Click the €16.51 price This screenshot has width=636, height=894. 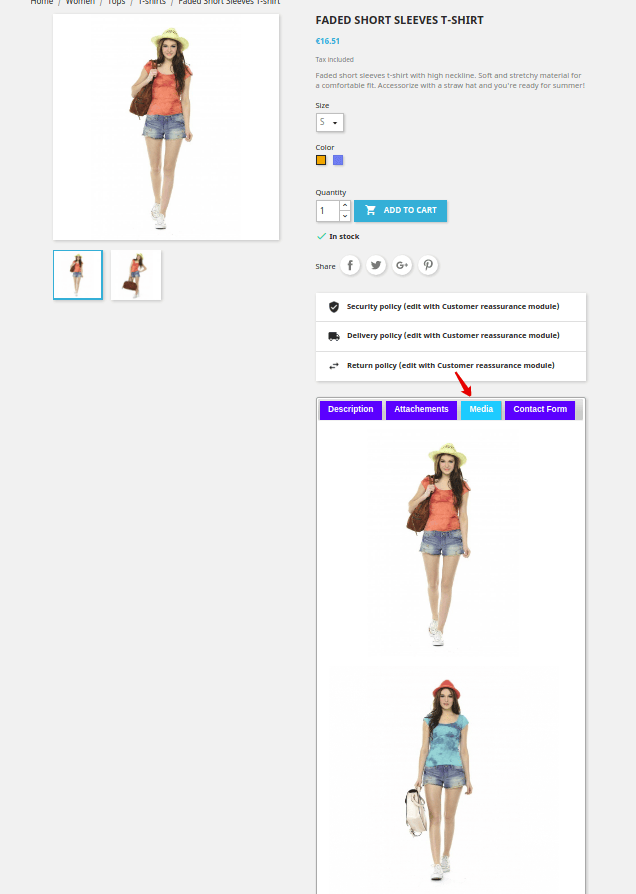(327, 41)
